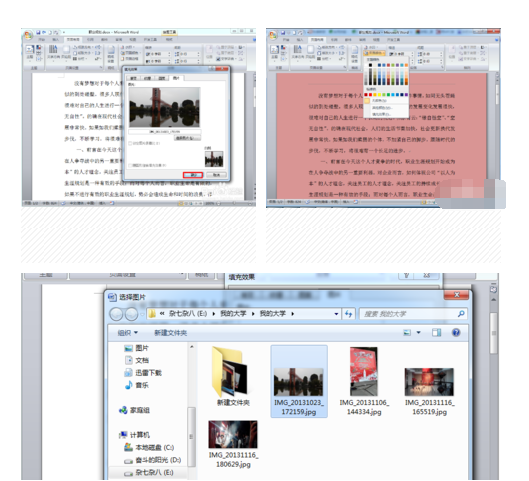Open the 组织 dropdown menu
The height and width of the screenshot is (481, 529).
point(128,333)
